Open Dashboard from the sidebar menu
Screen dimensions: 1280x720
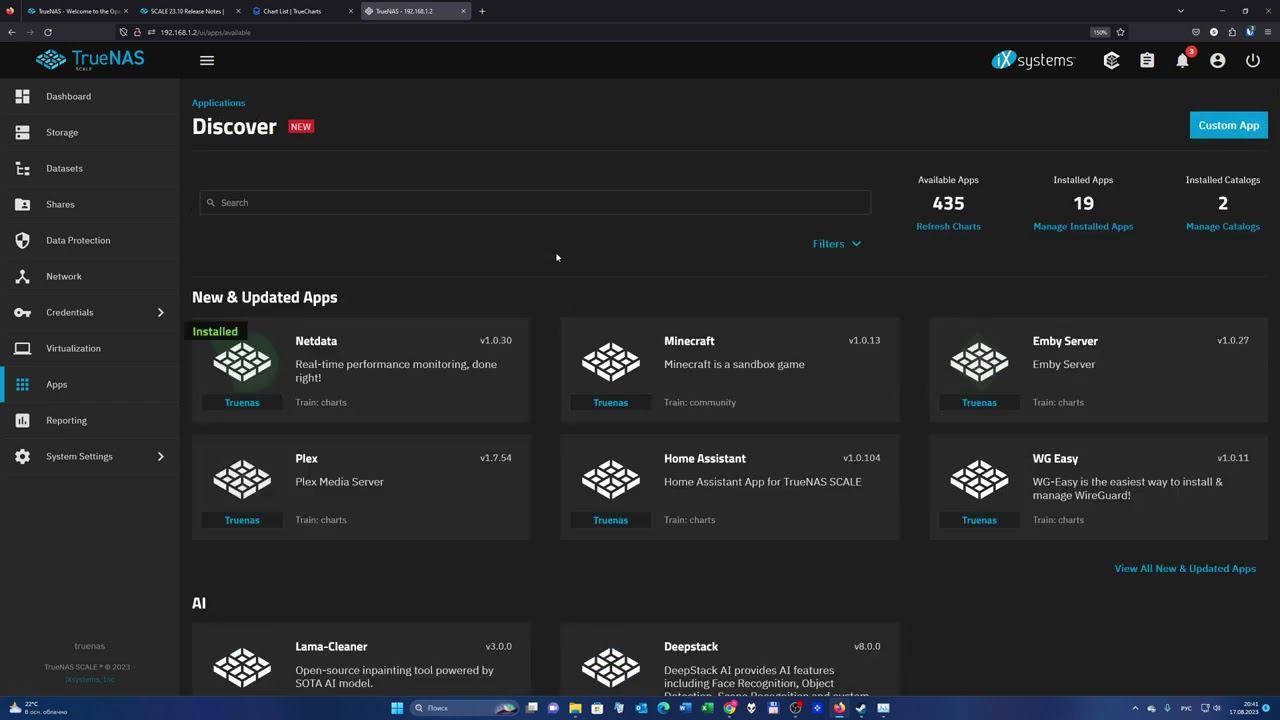[x=68, y=96]
